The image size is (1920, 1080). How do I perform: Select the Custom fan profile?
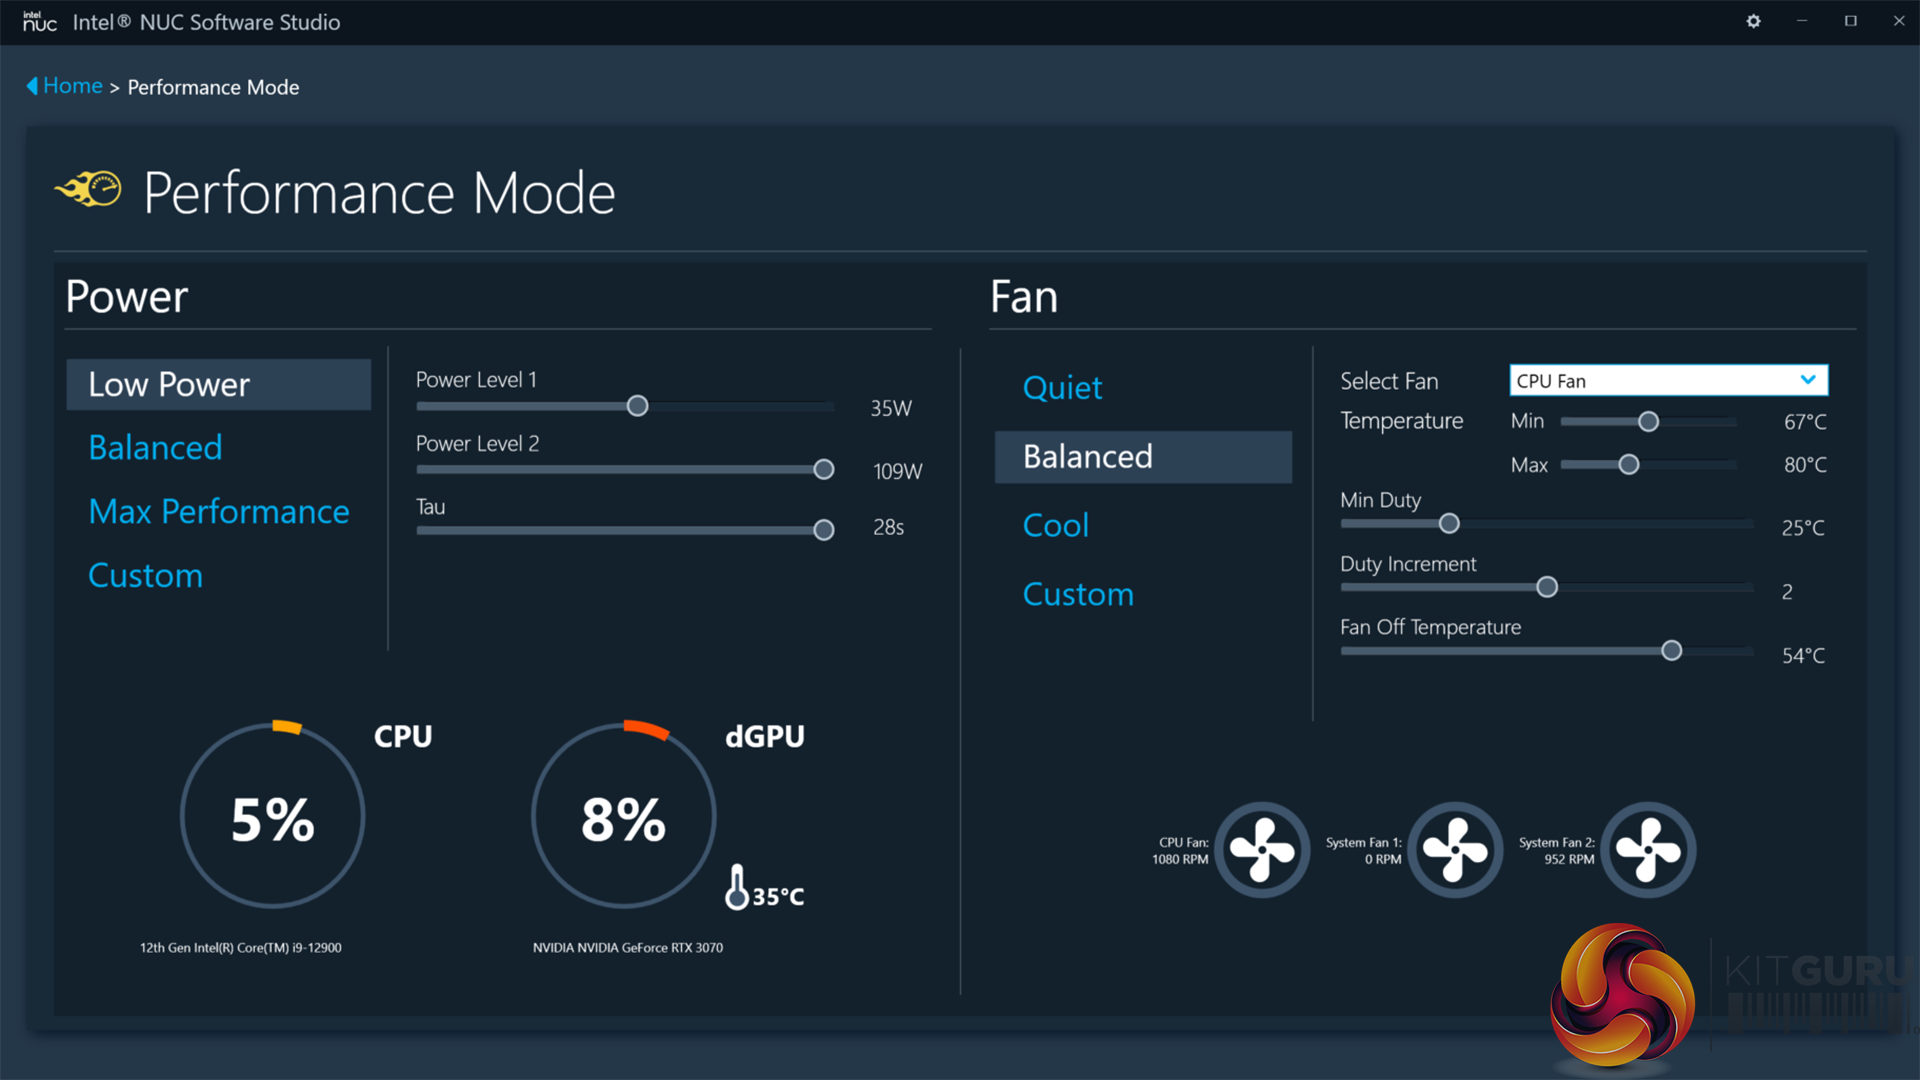point(1078,595)
